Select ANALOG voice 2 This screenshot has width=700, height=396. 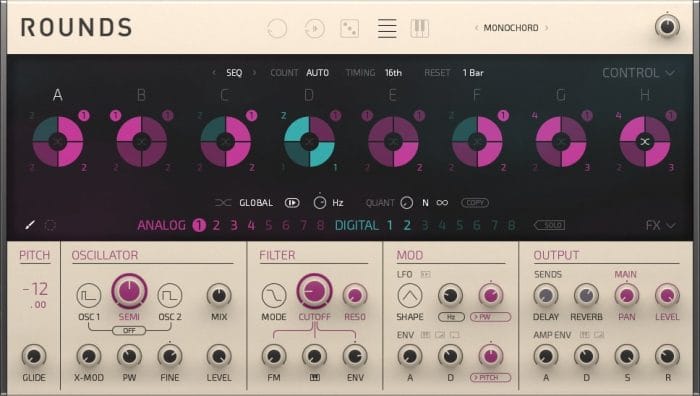216,225
